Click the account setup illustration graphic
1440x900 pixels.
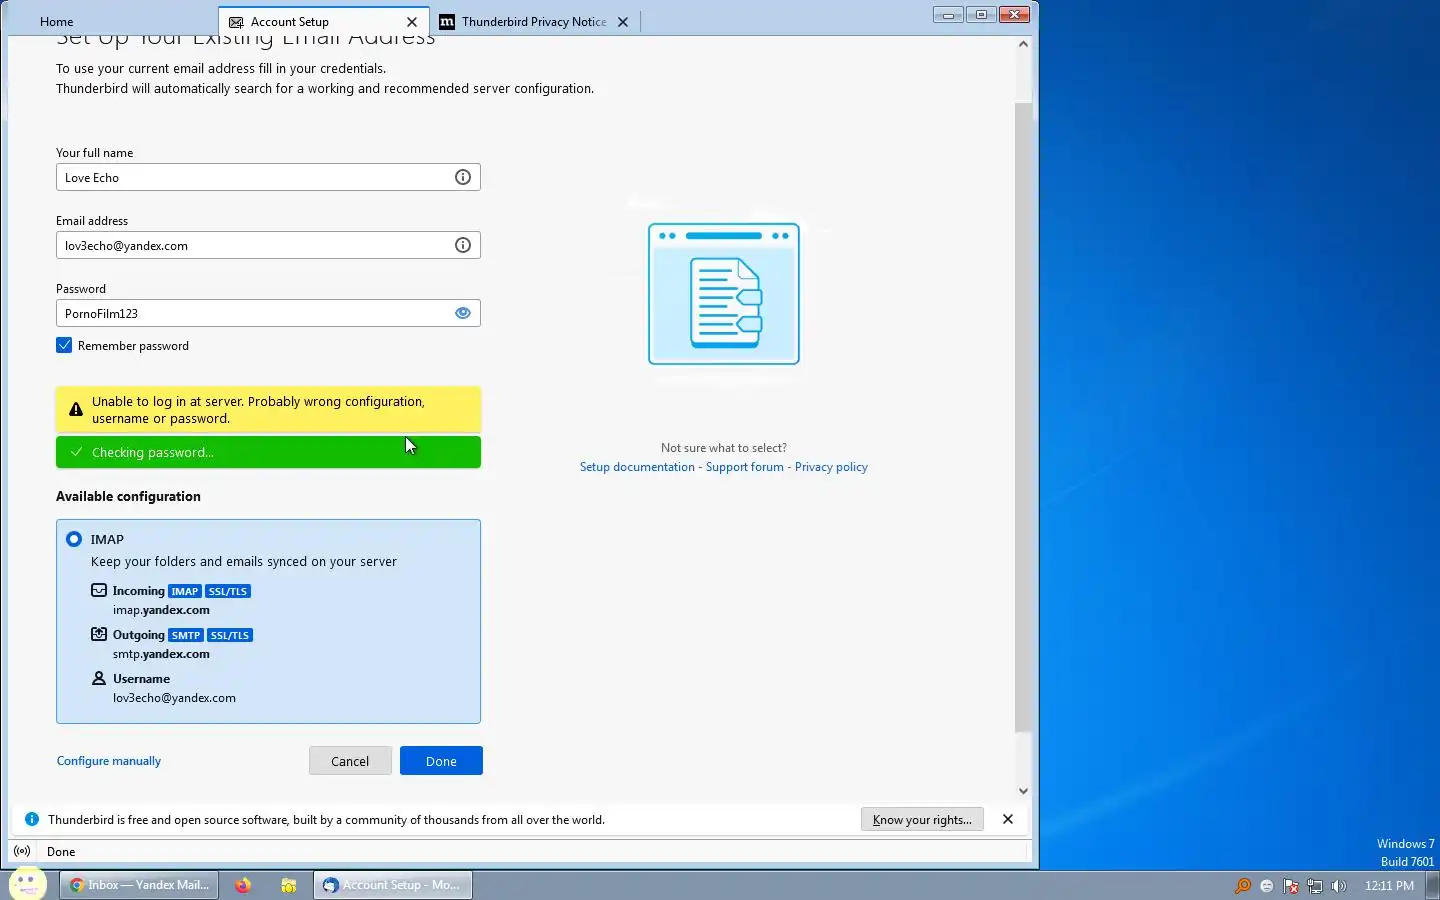[x=724, y=293]
